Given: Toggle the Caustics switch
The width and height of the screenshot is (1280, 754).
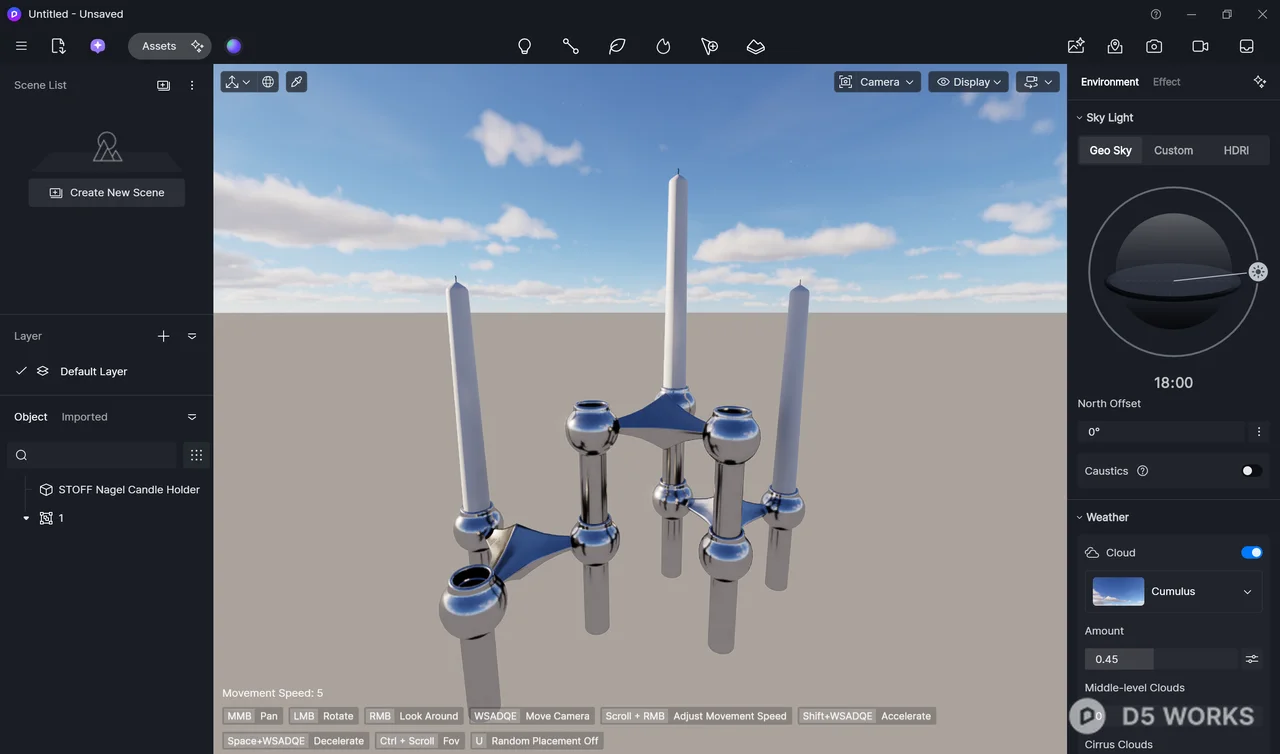Looking at the screenshot, I should pos(1251,471).
